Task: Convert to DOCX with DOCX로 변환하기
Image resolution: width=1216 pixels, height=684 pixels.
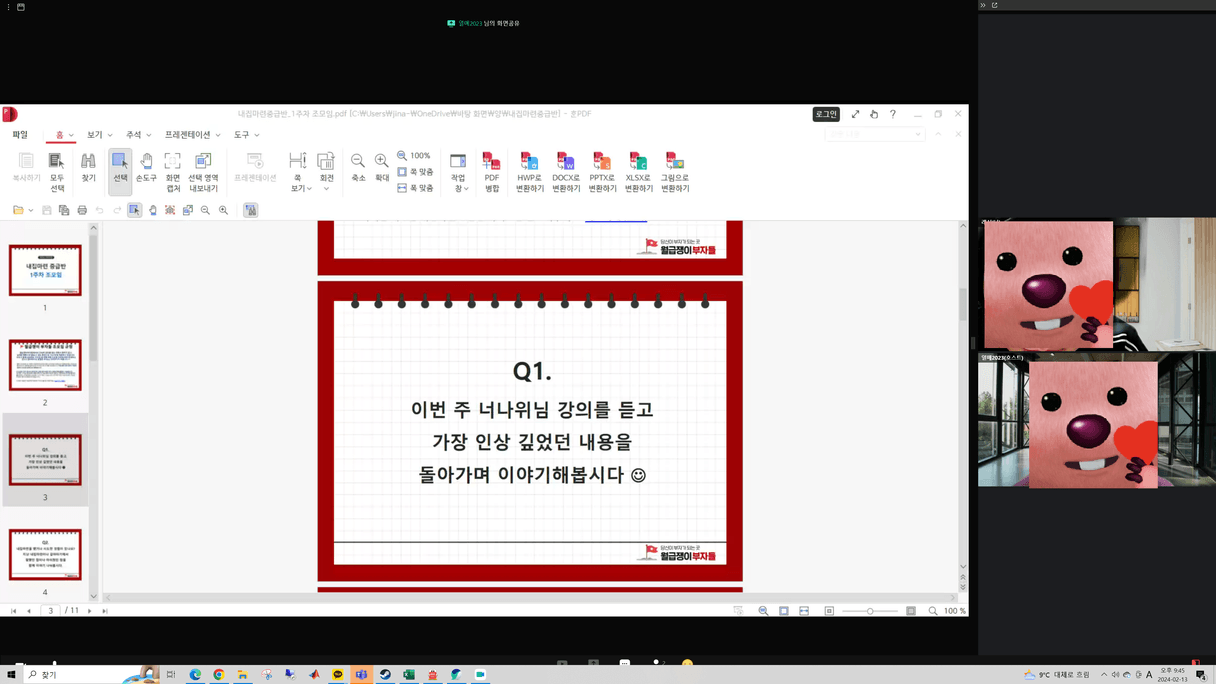Action: click(x=566, y=171)
